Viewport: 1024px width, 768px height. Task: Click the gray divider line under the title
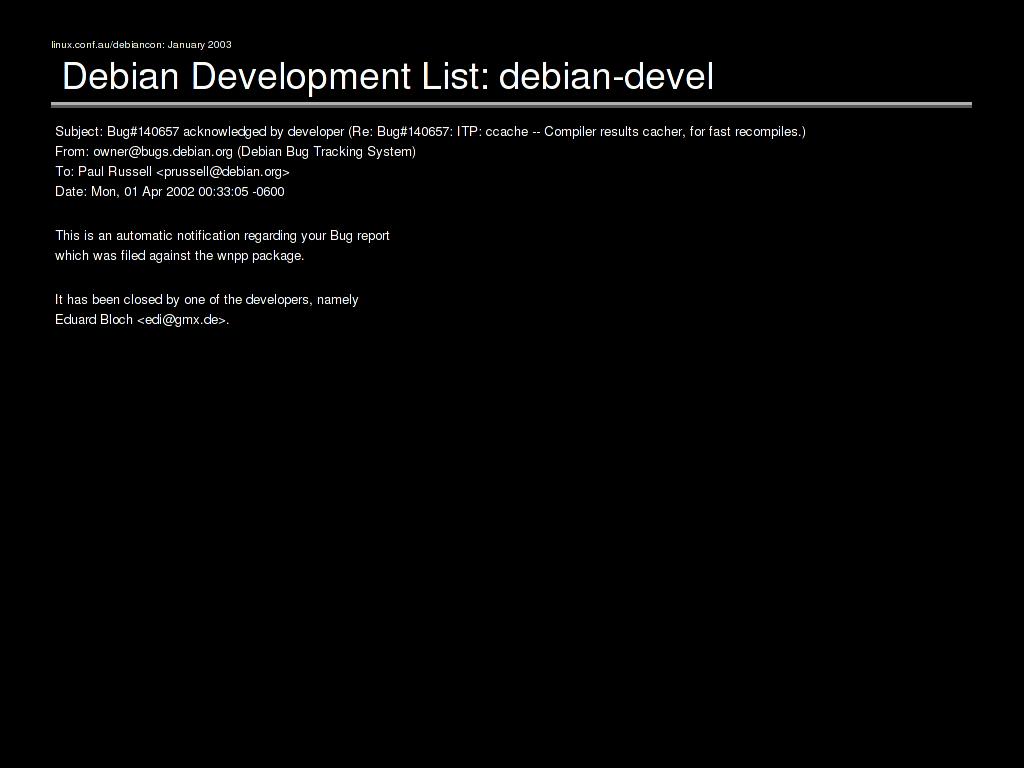coord(511,104)
